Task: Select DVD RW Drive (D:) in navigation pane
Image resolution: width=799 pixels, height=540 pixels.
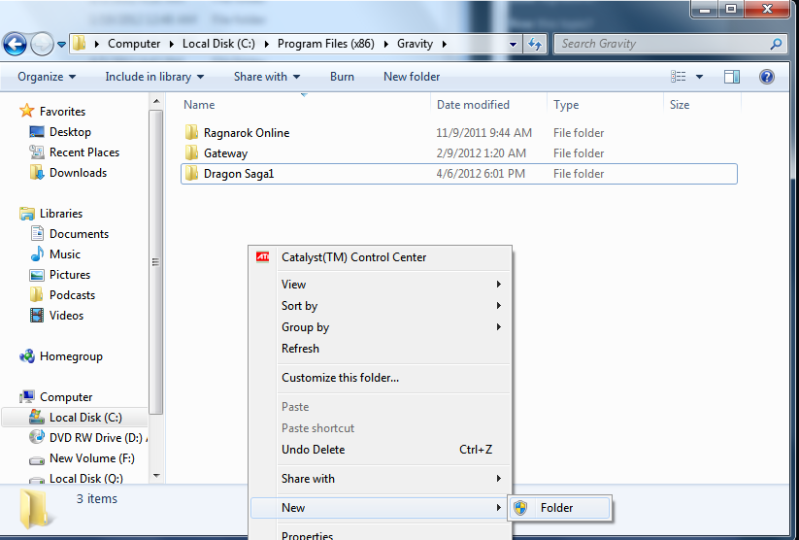Action: click(89, 438)
